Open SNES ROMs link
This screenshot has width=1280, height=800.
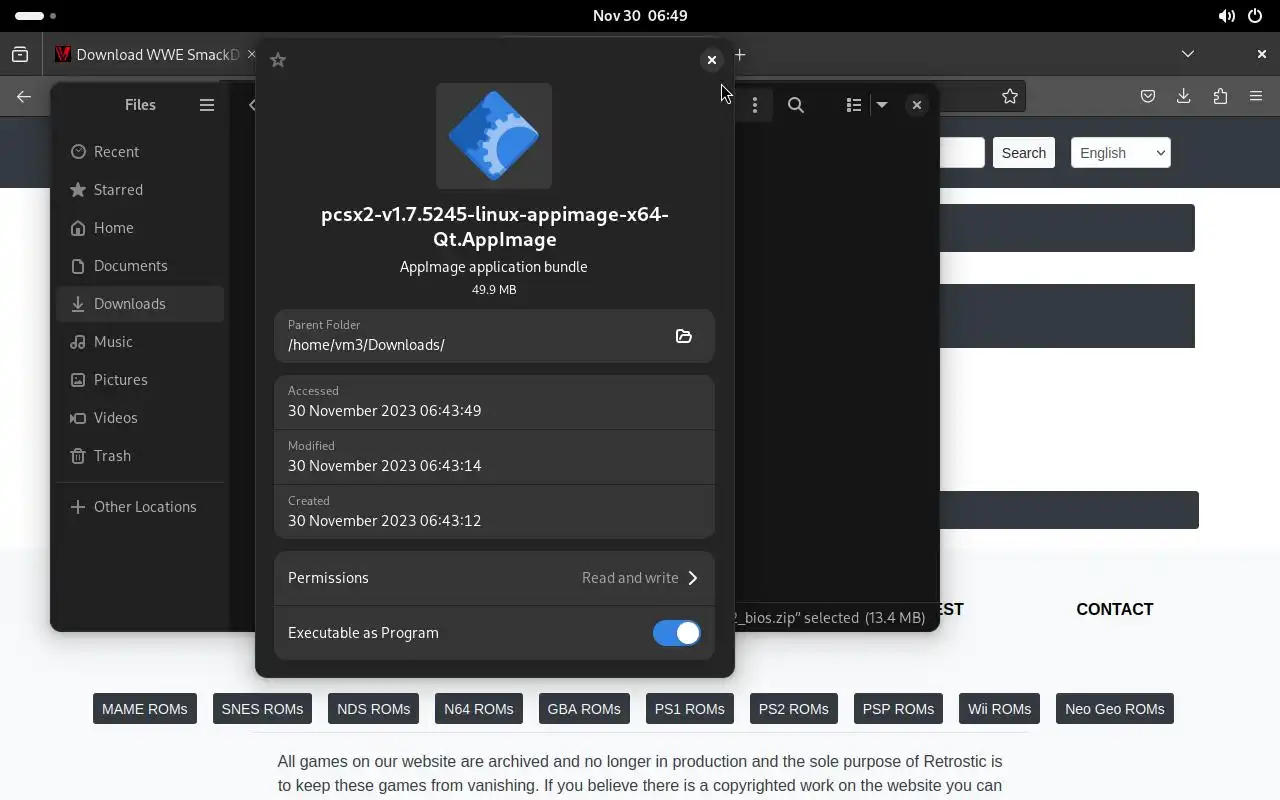tap(262, 709)
